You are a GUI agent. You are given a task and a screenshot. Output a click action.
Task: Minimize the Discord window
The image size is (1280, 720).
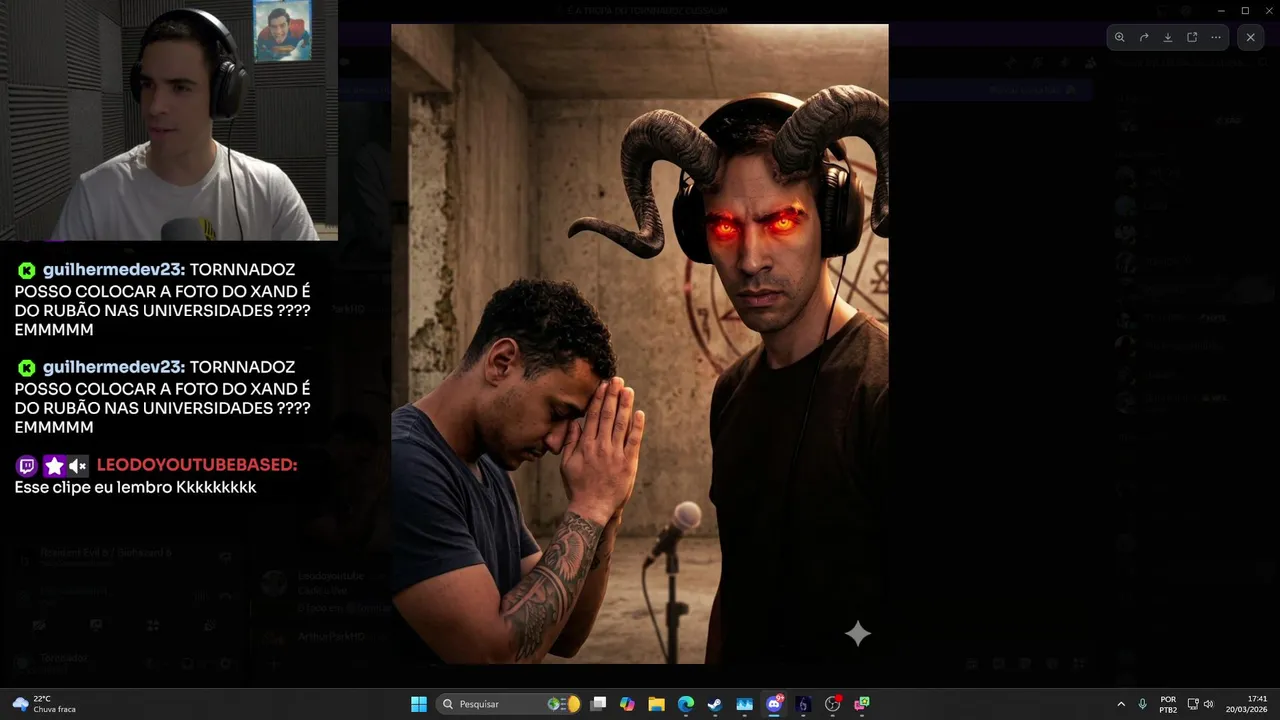coord(1221,10)
